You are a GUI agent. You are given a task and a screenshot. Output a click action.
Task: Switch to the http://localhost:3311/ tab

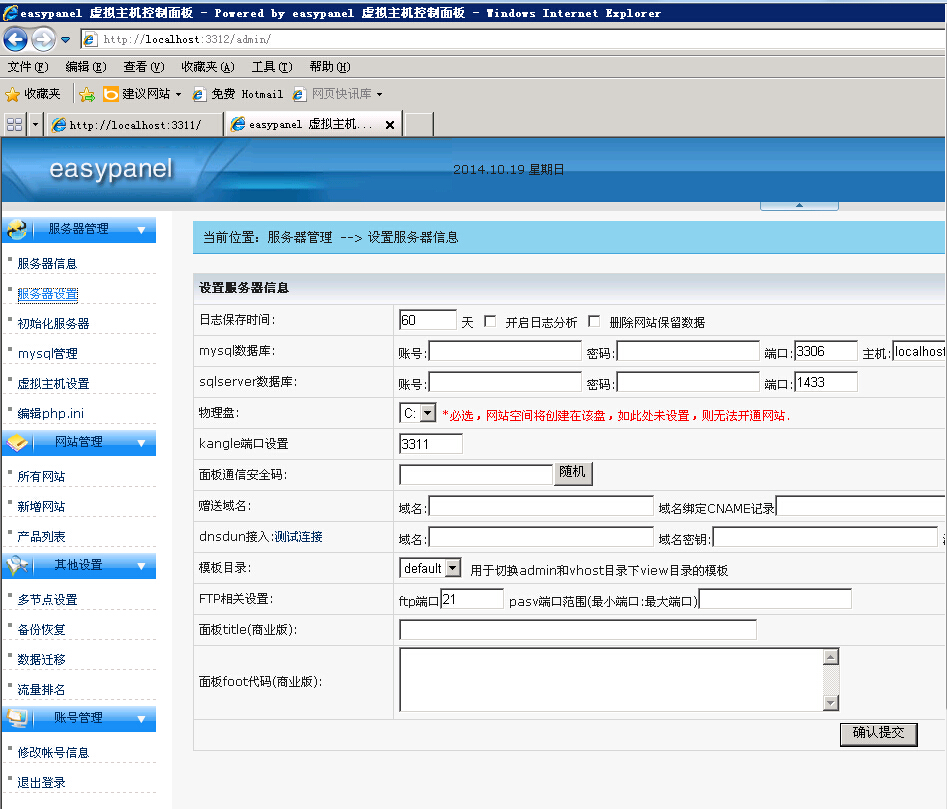tap(133, 125)
